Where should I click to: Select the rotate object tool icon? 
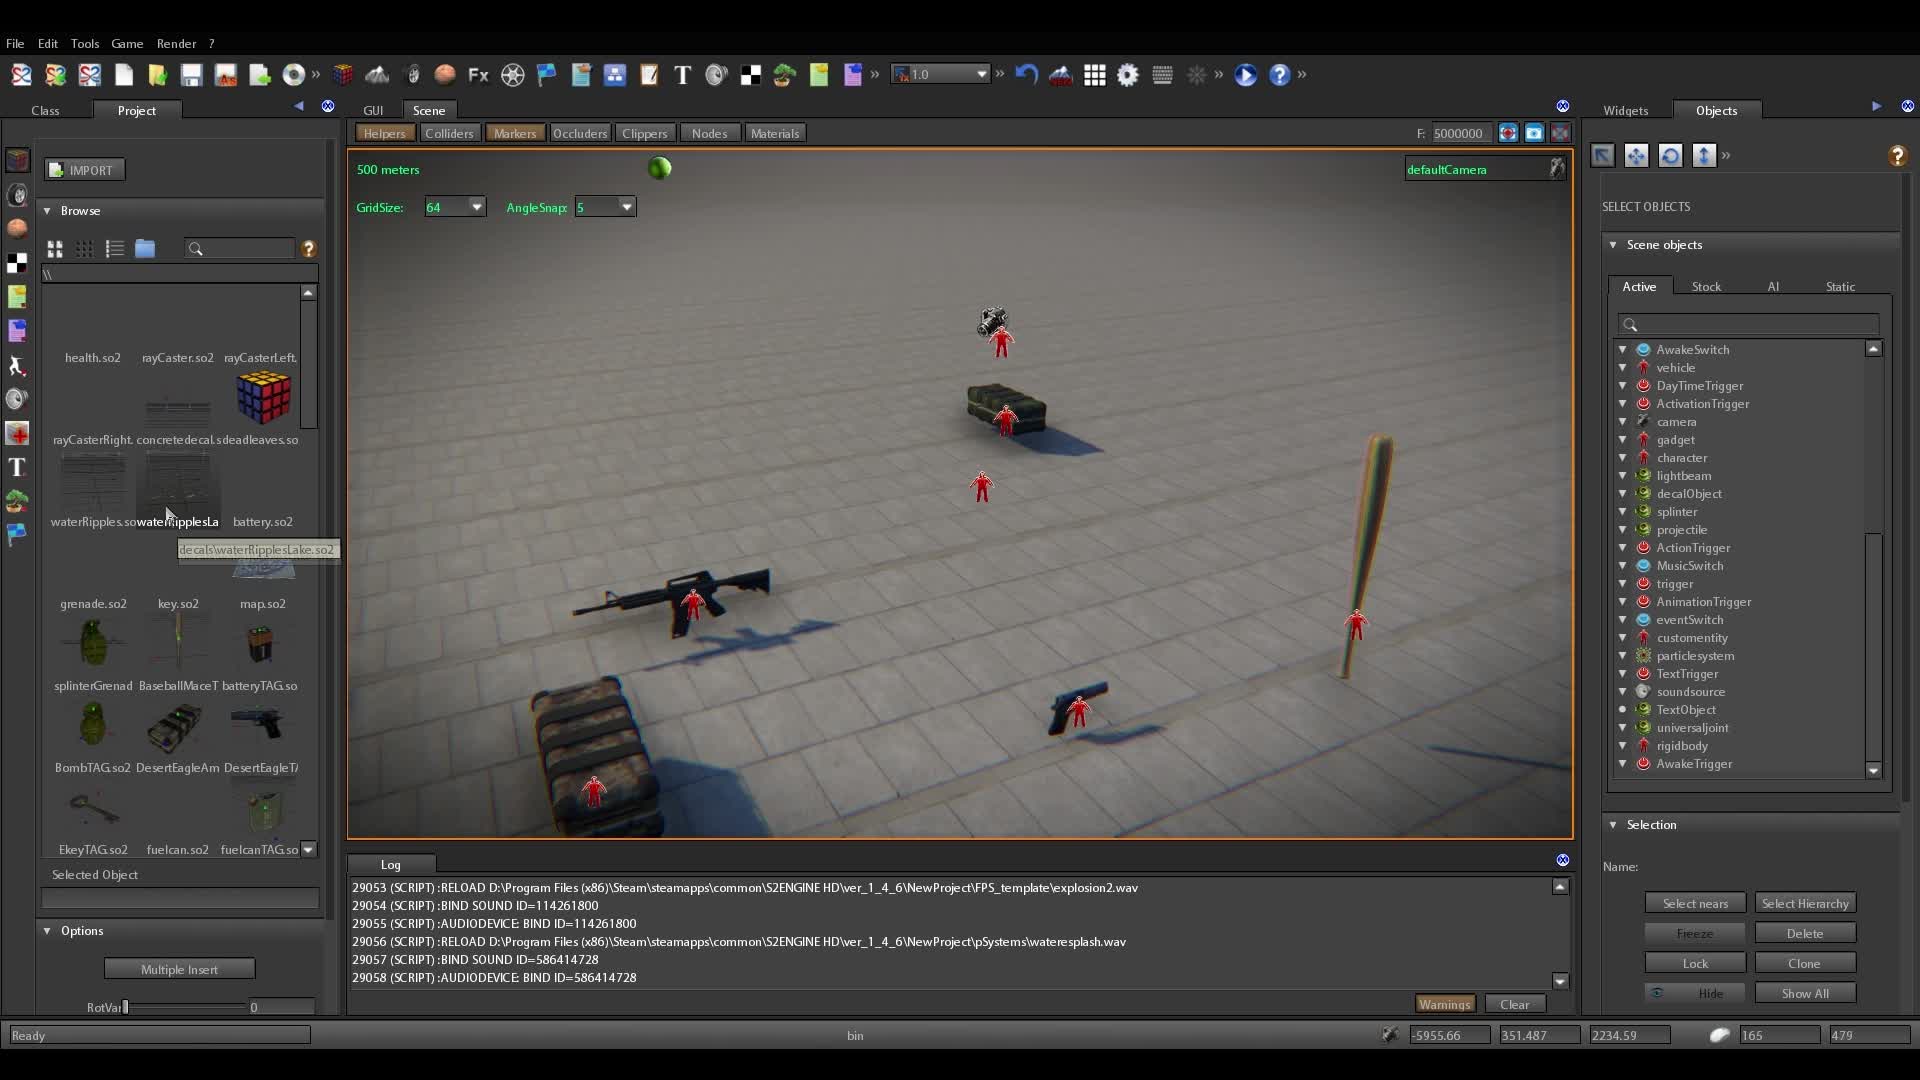tap(1670, 155)
